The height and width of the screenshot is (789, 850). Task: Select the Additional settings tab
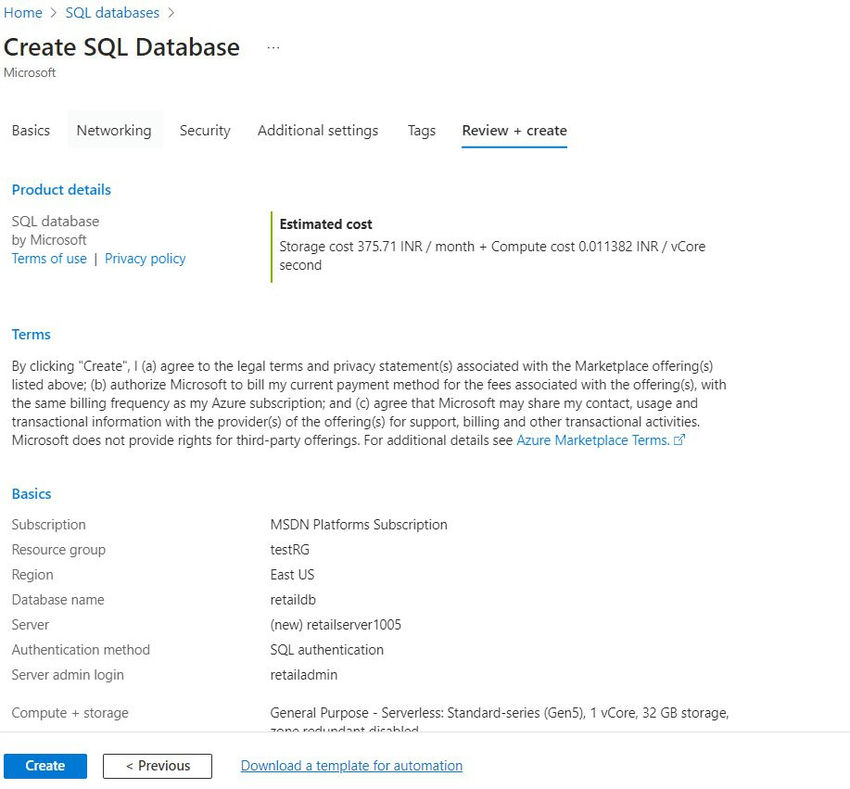coord(318,131)
